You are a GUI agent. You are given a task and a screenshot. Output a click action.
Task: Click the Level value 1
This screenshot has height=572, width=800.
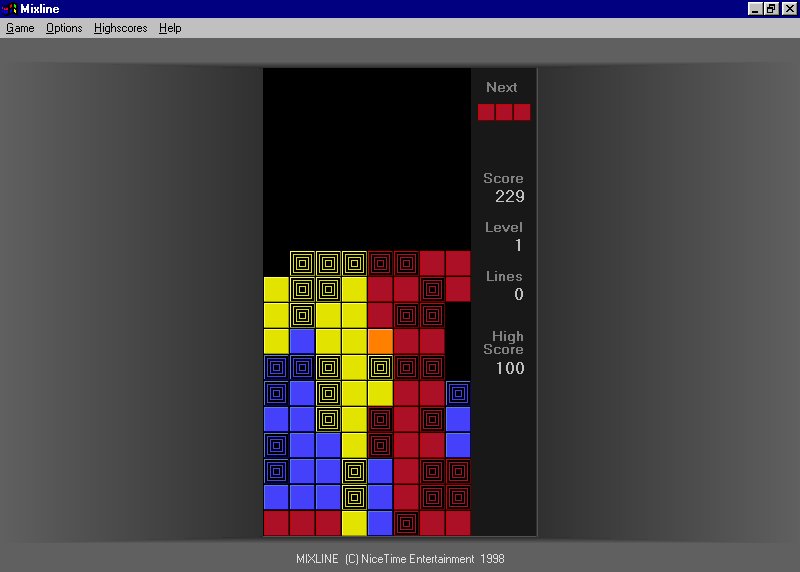point(518,245)
